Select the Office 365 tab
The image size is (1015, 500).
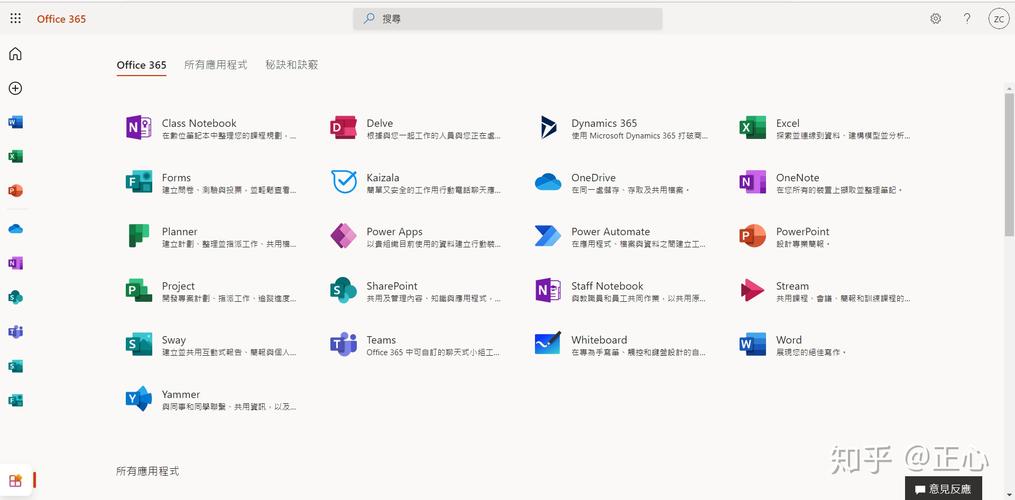point(141,65)
